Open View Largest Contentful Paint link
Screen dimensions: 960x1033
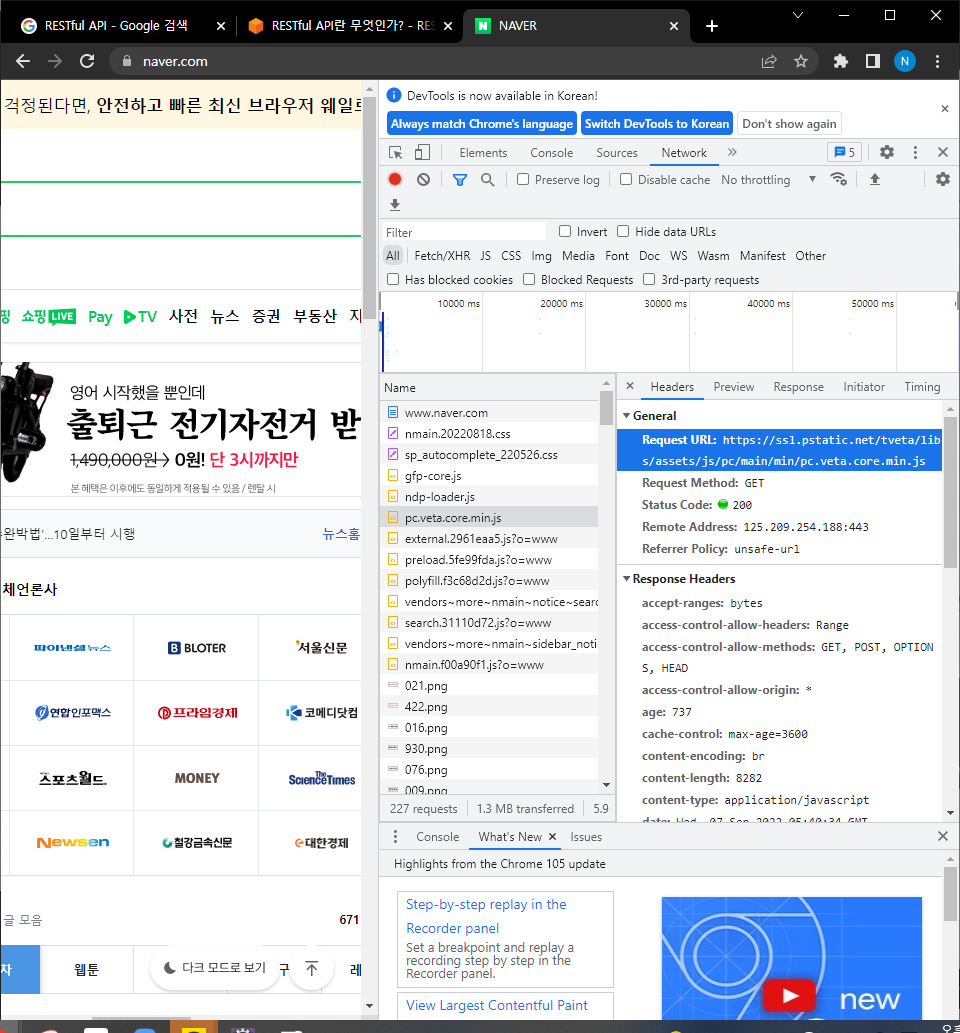(x=497, y=1005)
